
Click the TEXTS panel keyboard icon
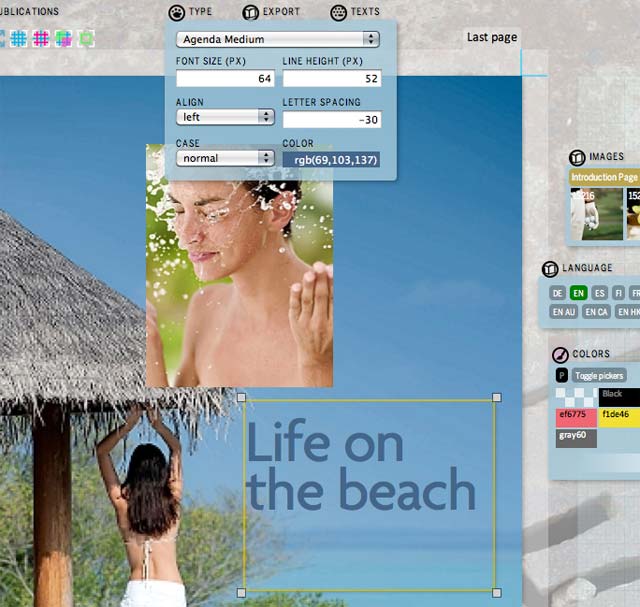coord(338,13)
